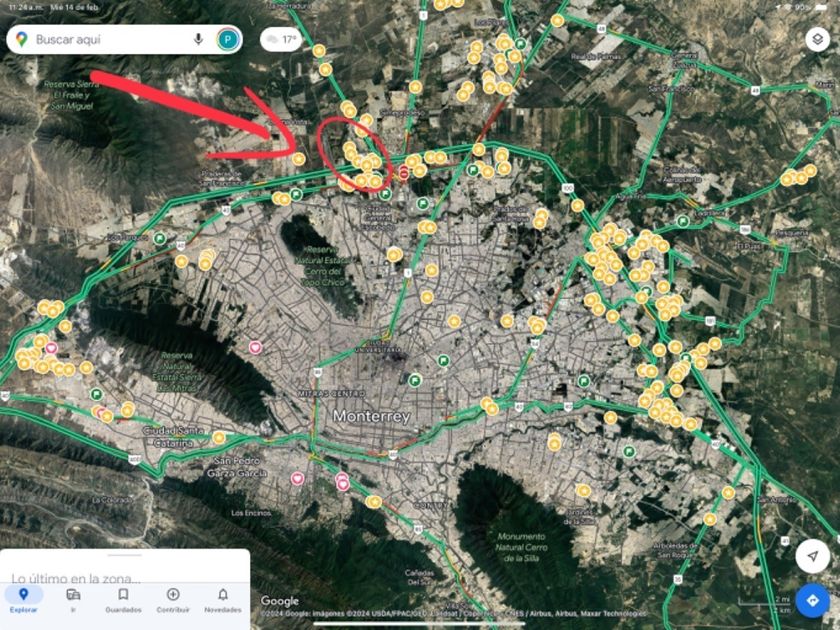
Task: Open directions with the blue diamond button
Action: 813,601
